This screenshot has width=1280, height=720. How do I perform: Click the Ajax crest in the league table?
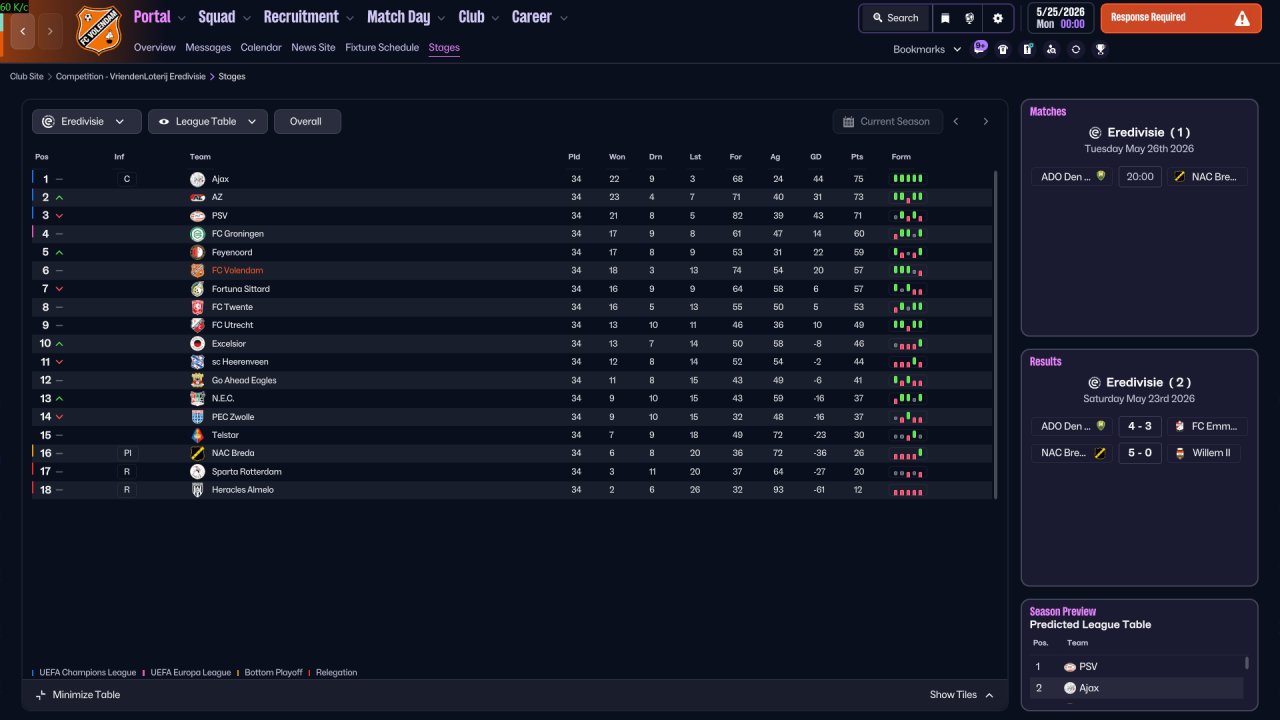pyautogui.click(x=197, y=179)
